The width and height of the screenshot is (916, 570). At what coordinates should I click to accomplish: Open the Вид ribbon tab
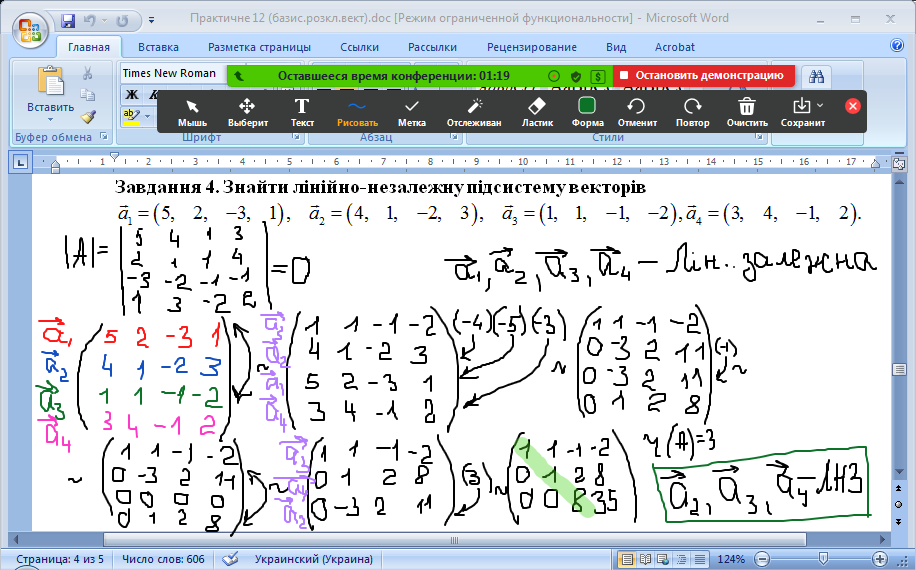616,47
